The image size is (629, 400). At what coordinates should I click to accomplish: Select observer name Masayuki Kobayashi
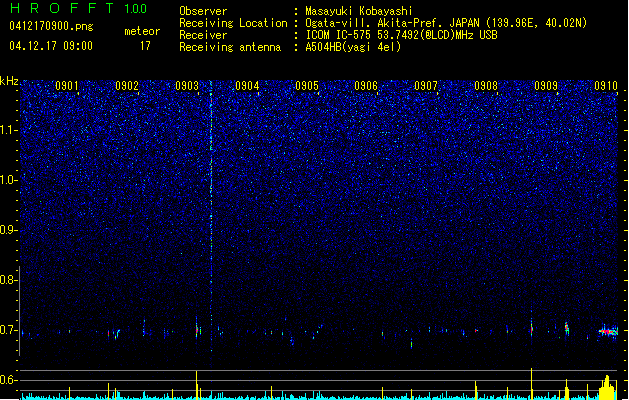click(359, 11)
